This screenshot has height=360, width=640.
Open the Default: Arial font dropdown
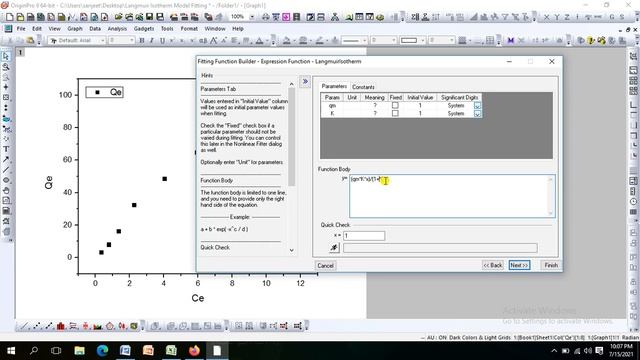click(x=102, y=40)
